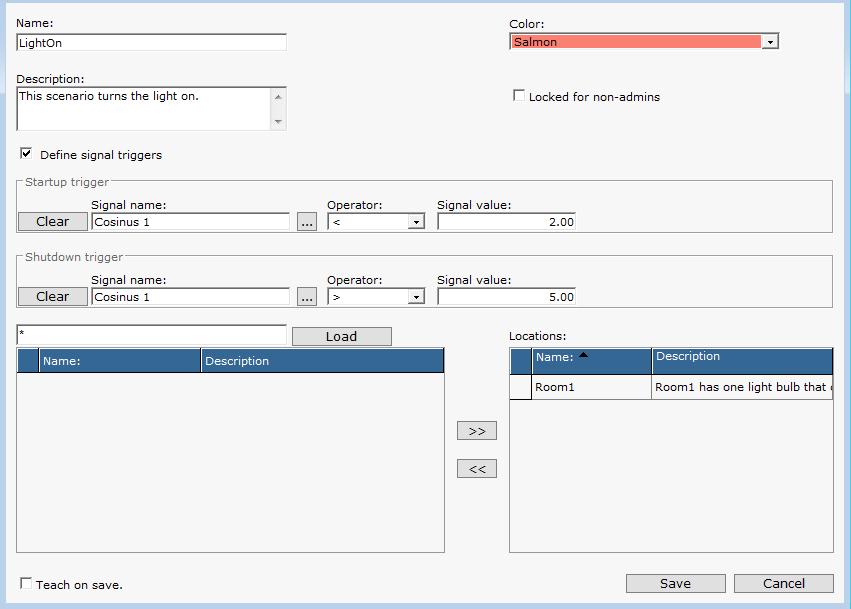Clear the Startup trigger
Viewport: 851px width, 609px height.
click(x=52, y=222)
